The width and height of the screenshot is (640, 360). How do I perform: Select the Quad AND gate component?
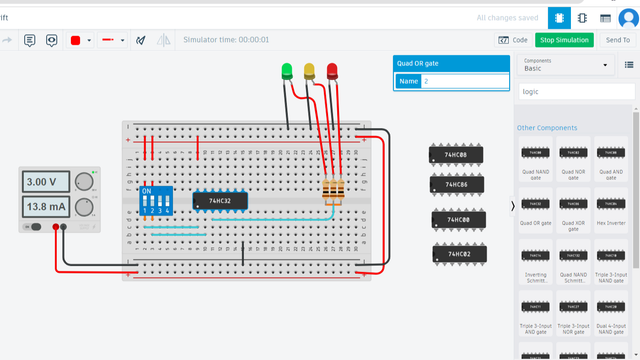pyautogui.click(x=611, y=160)
